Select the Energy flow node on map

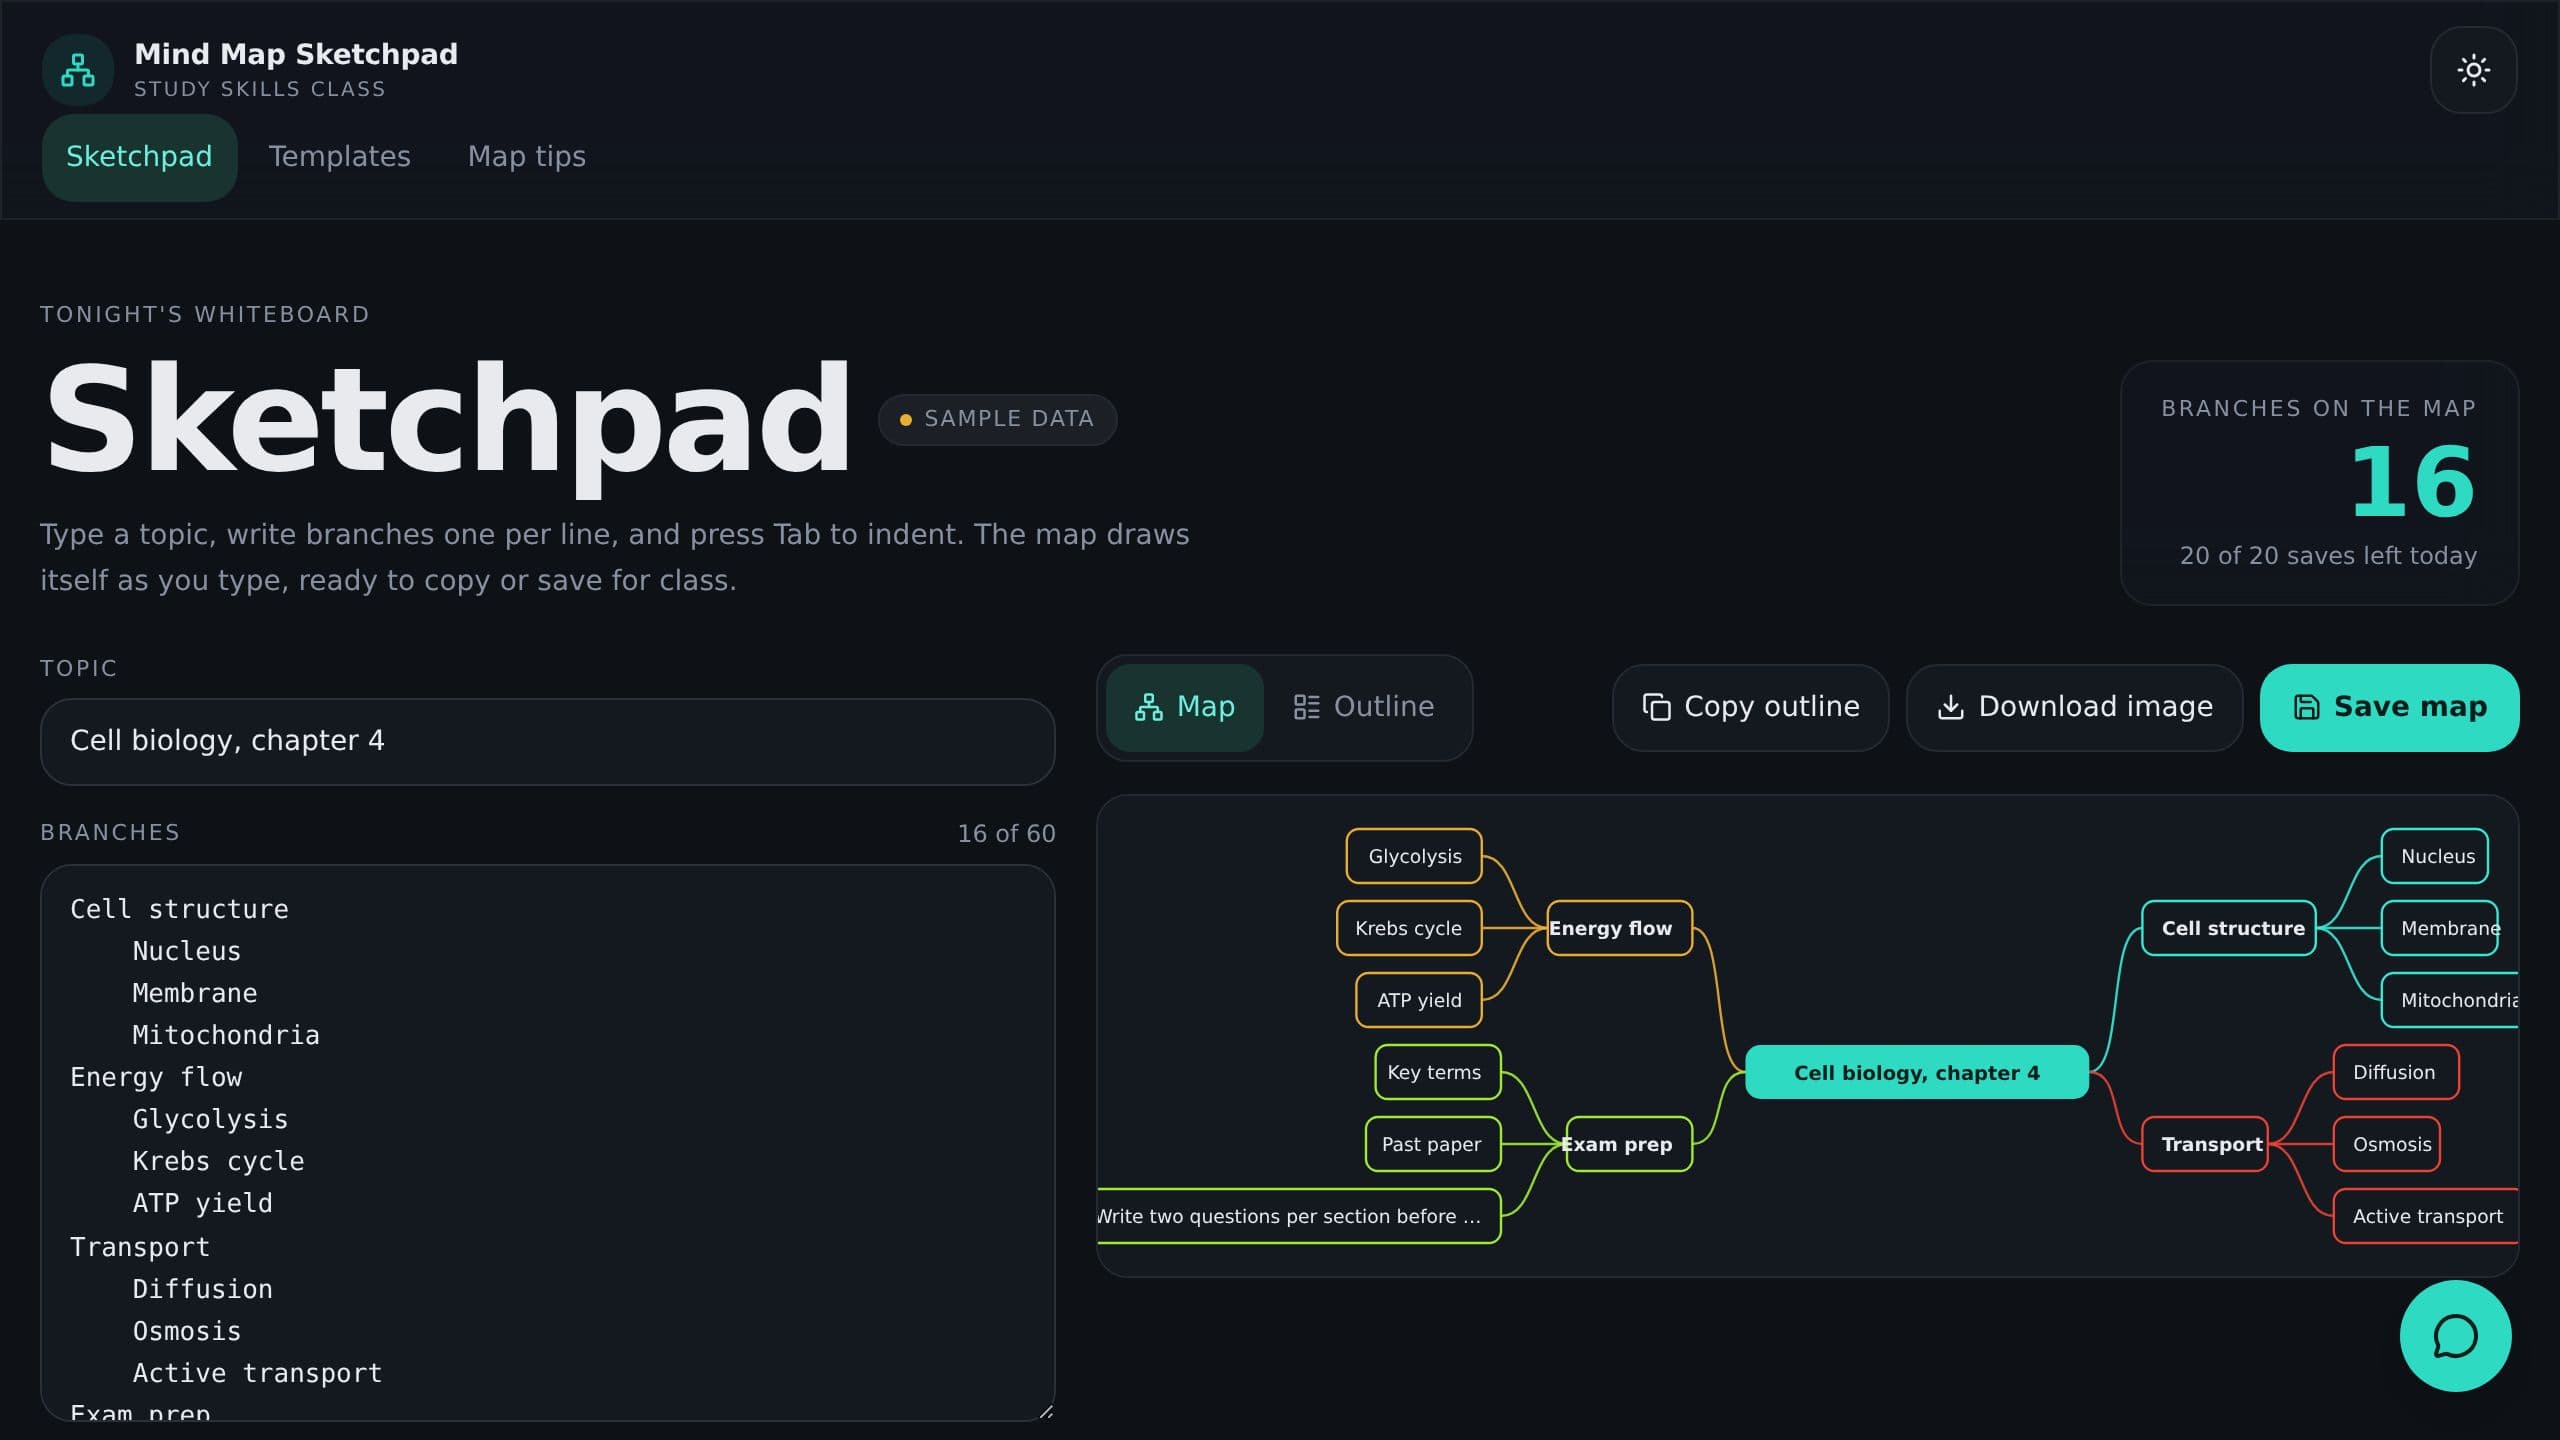tap(1619, 928)
